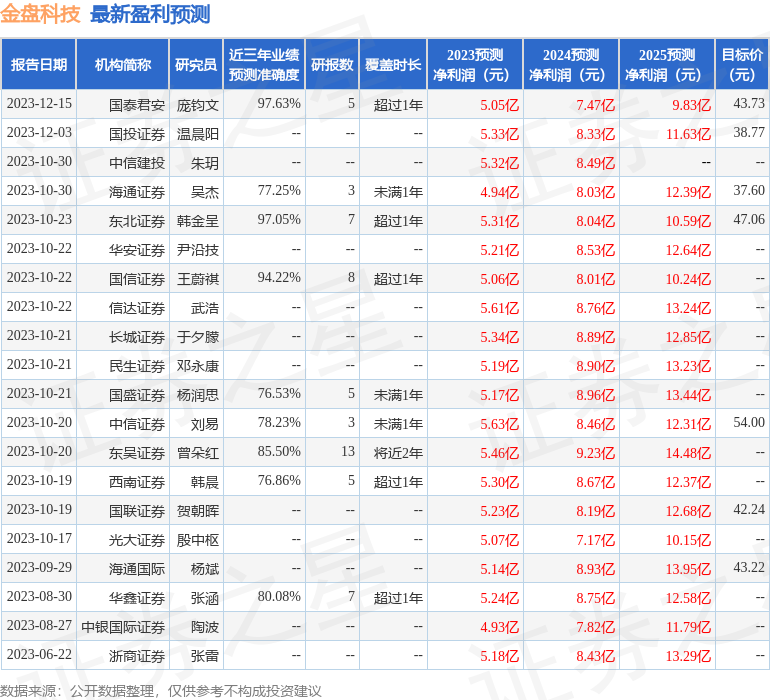Click analyst name 庞钧文
Viewport: 770px width, 700px height.
(x=197, y=105)
